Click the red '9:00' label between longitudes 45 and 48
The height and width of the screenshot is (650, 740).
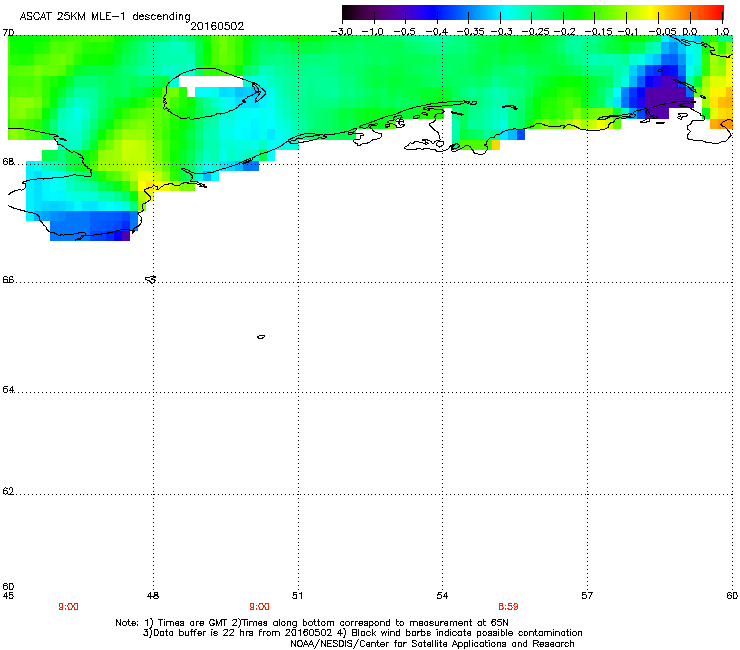(x=68, y=607)
